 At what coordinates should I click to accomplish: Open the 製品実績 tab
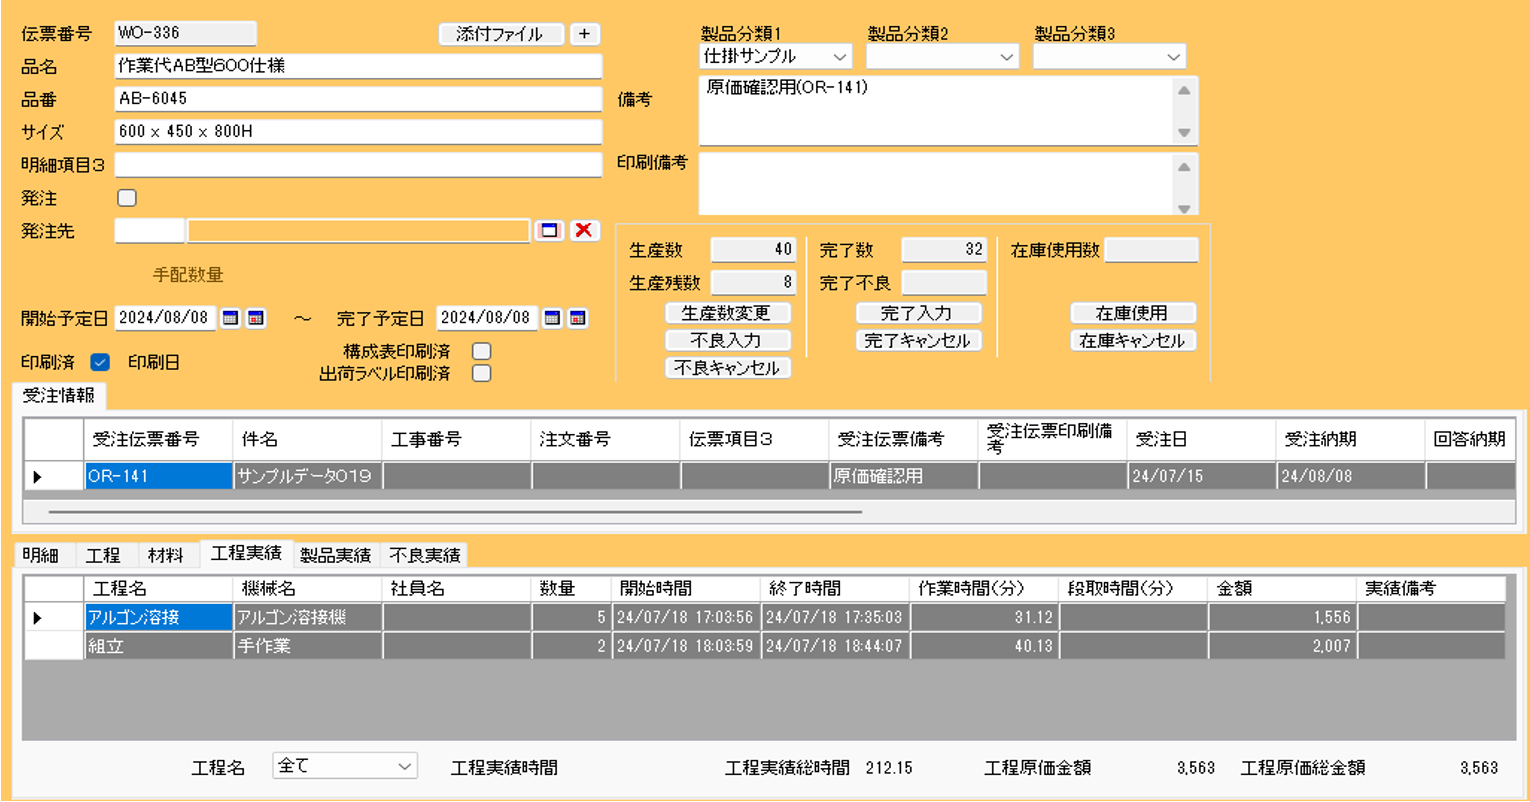click(x=336, y=555)
